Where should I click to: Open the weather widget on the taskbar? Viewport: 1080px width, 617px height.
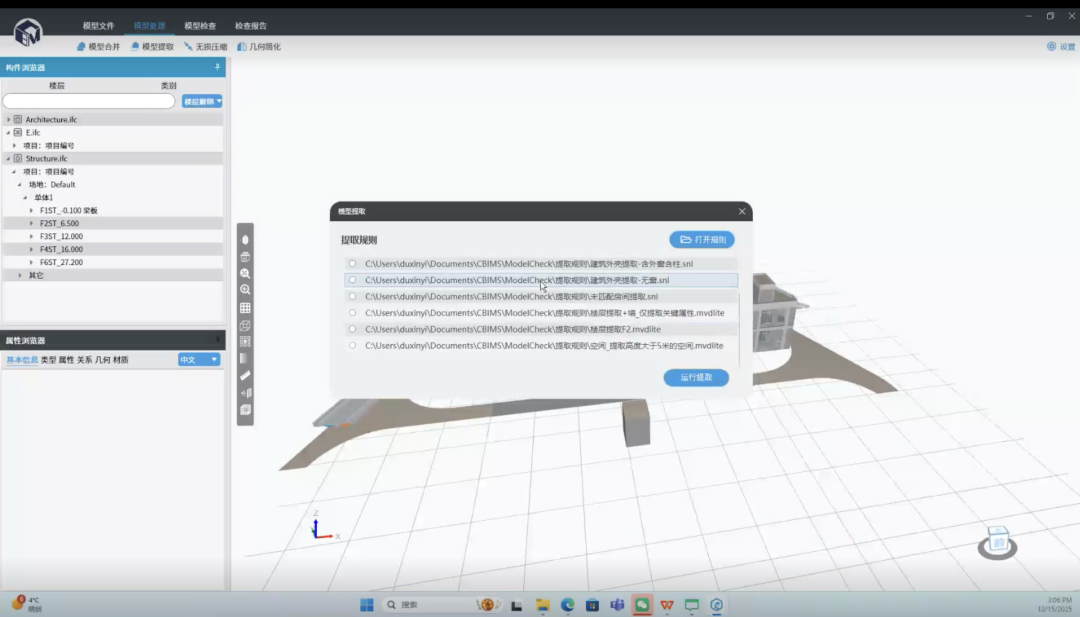click(x=26, y=604)
